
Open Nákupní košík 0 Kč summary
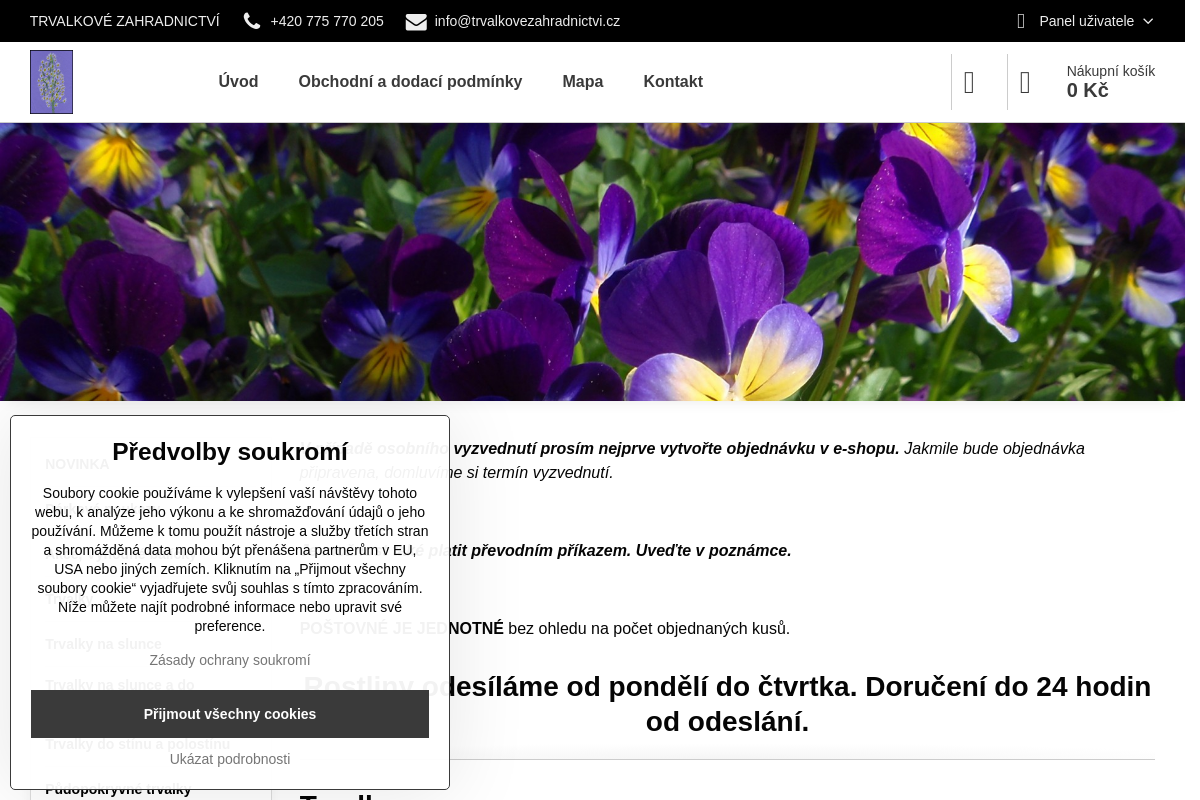1110,81
